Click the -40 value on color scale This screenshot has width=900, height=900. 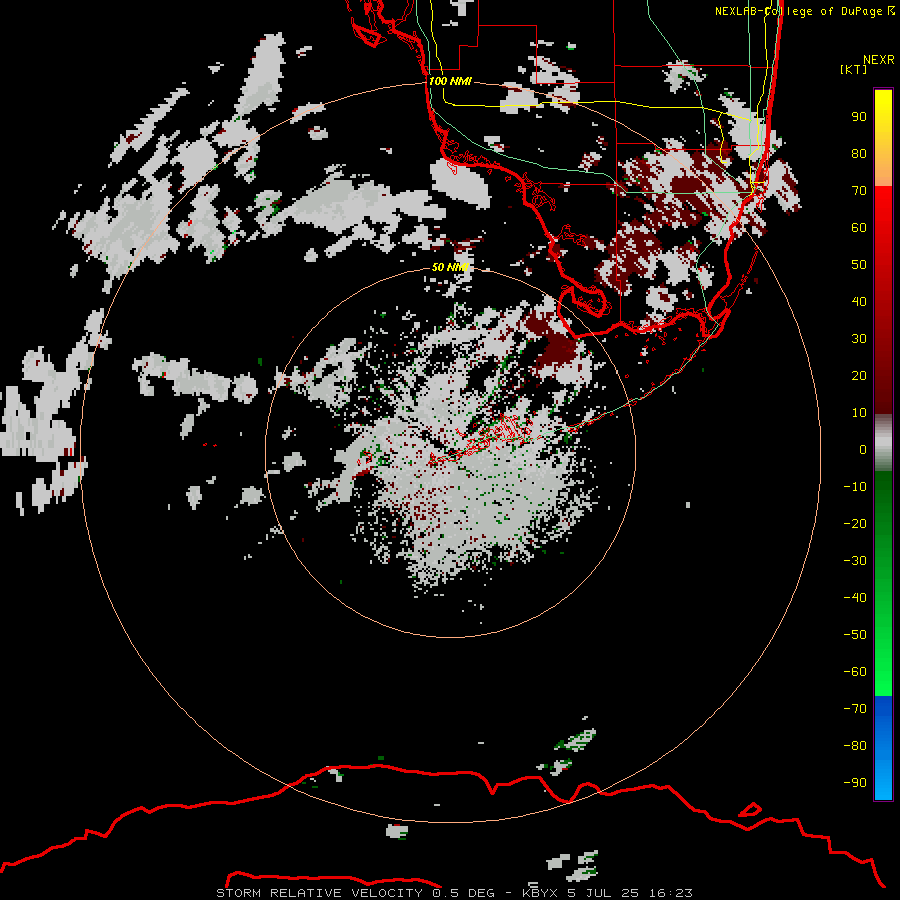pos(855,598)
